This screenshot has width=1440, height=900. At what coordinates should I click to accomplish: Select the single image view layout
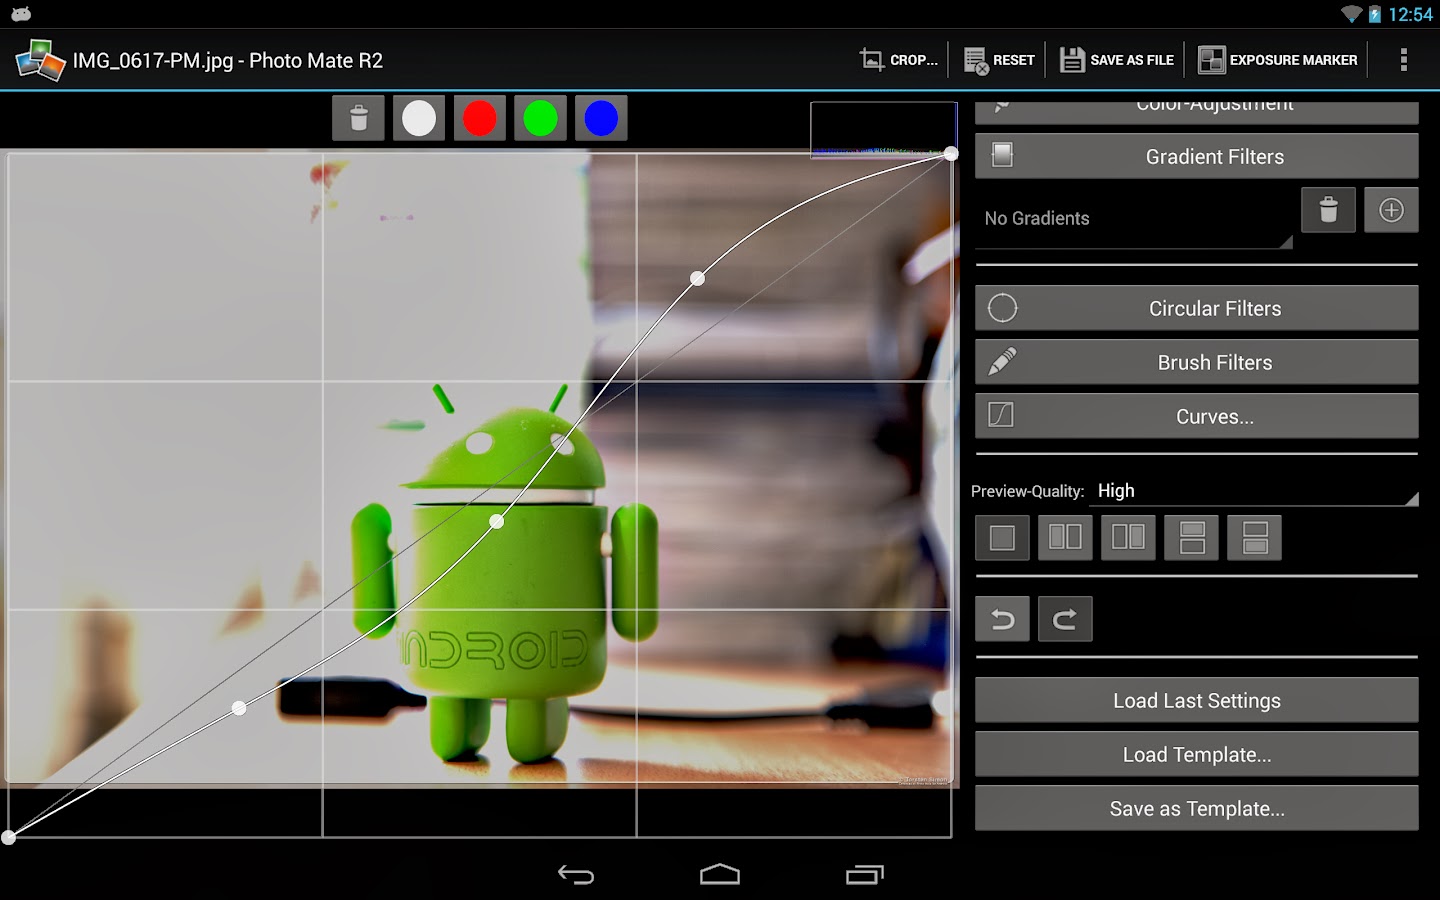(1002, 538)
